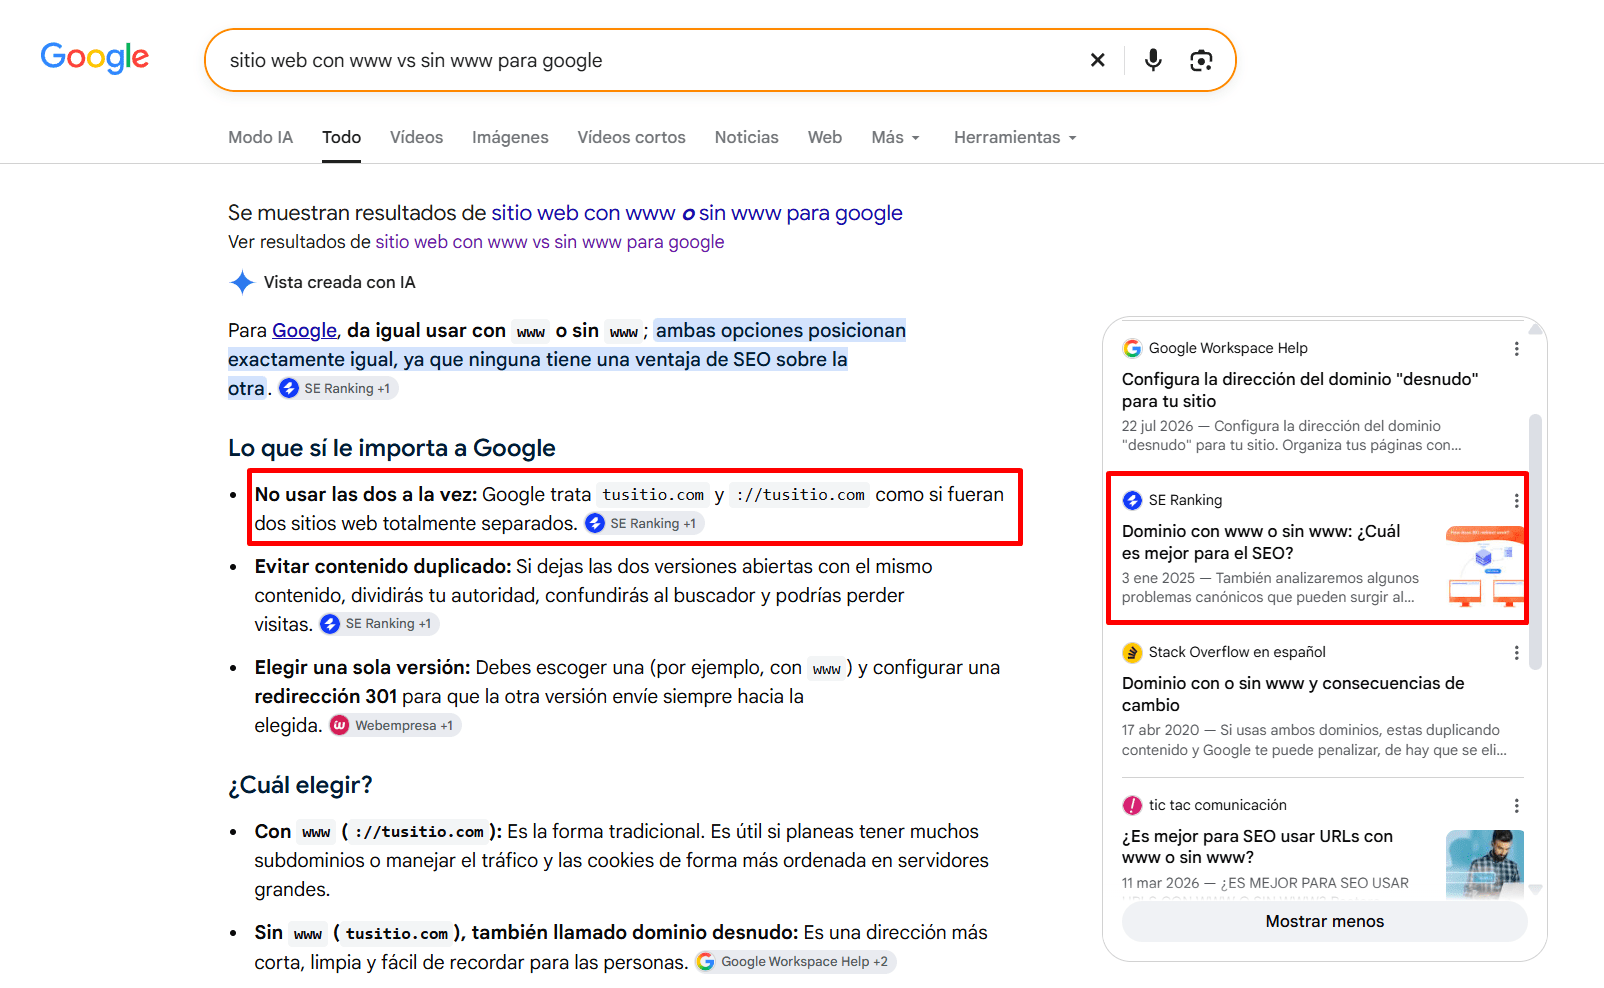Start voice search with microphone icon

1153,60
